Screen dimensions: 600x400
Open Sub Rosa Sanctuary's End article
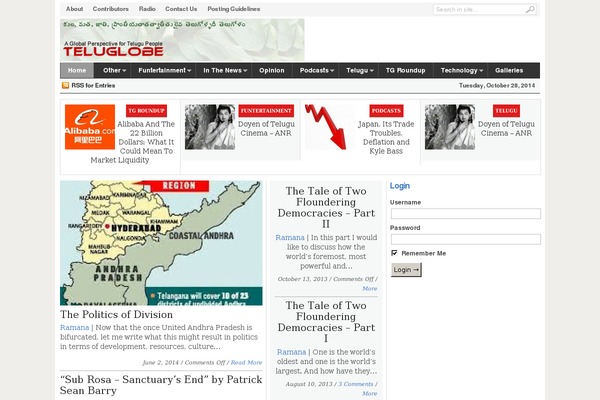(x=161, y=385)
